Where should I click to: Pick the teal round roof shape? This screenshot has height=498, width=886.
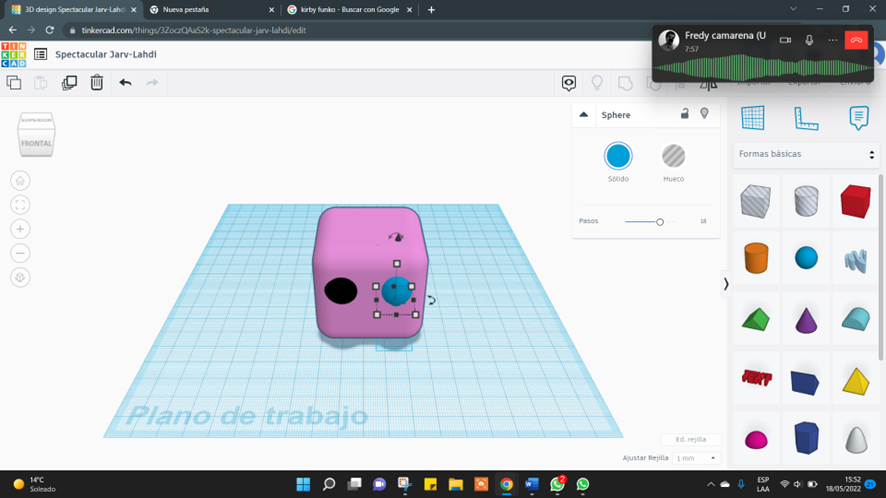[855, 319]
